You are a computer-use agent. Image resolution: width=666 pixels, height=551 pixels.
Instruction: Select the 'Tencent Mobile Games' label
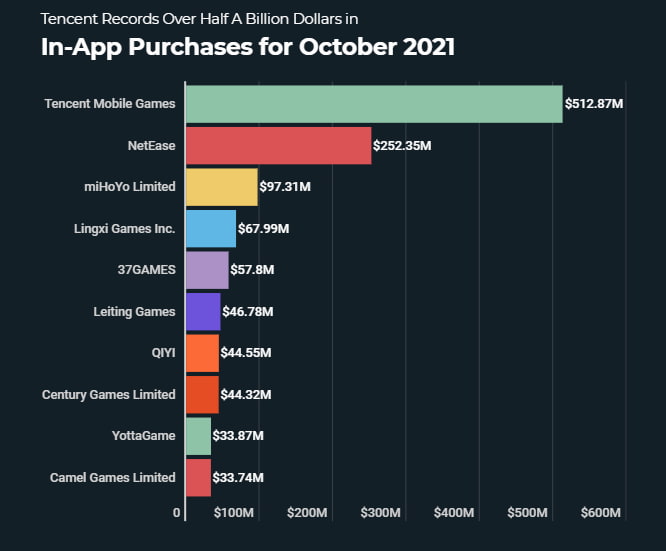pyautogui.click(x=110, y=104)
